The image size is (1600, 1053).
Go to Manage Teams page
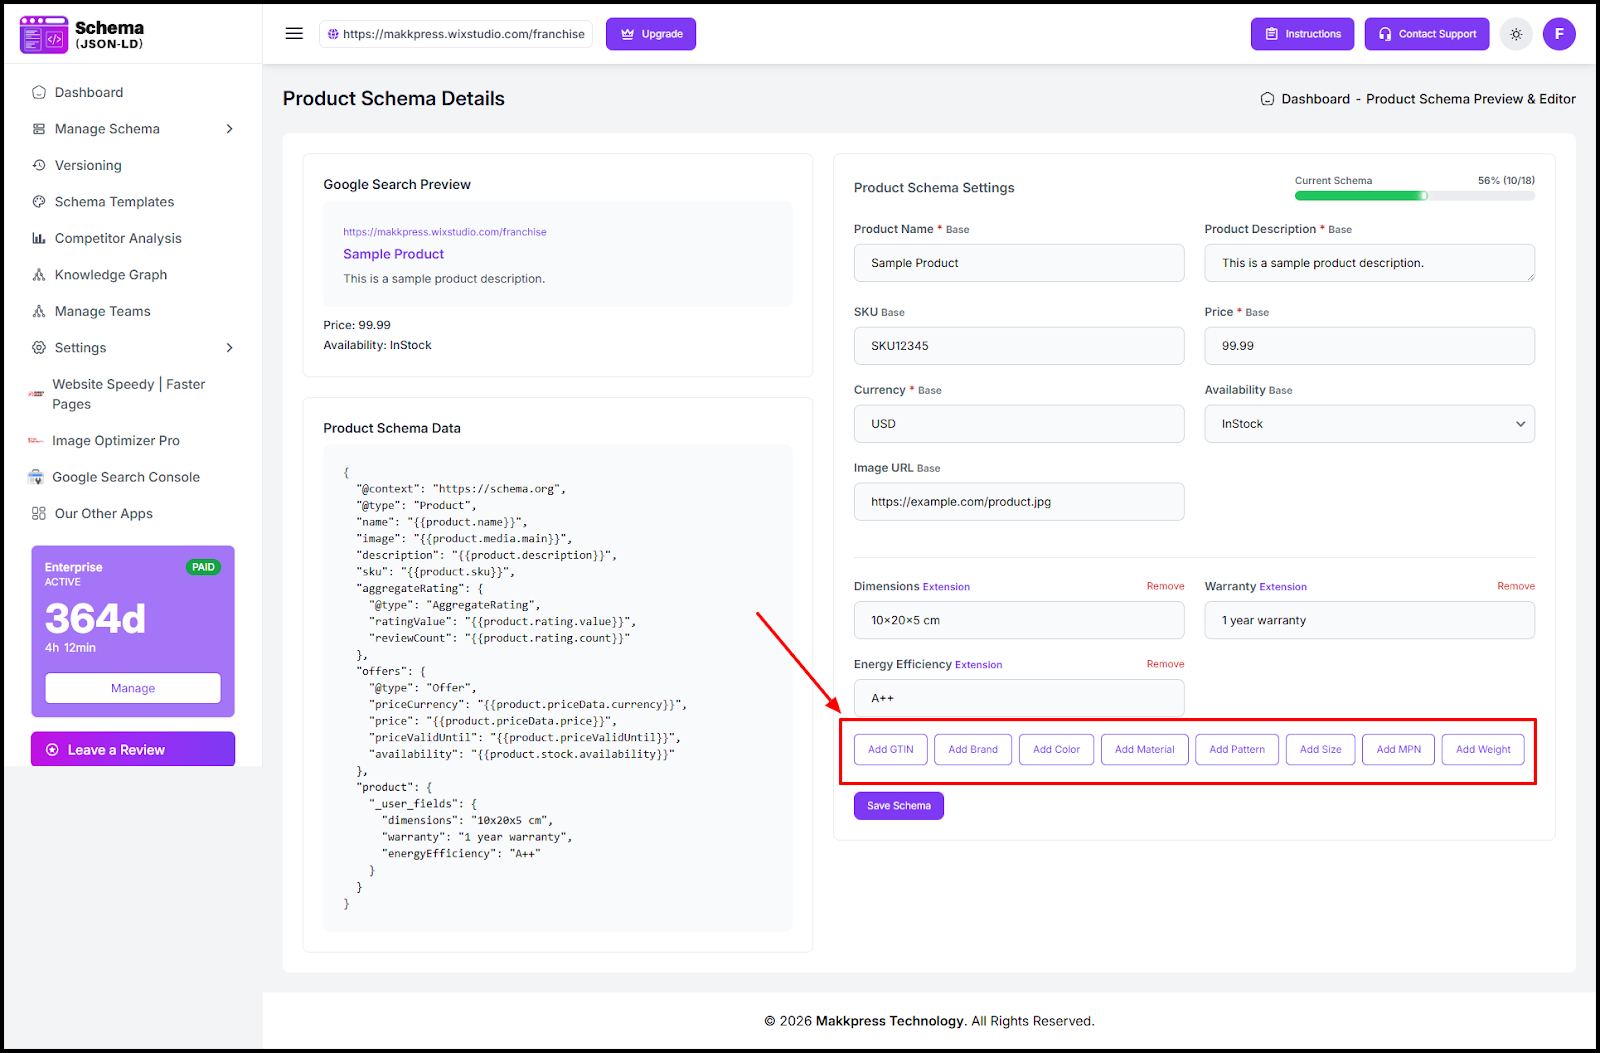(x=102, y=311)
